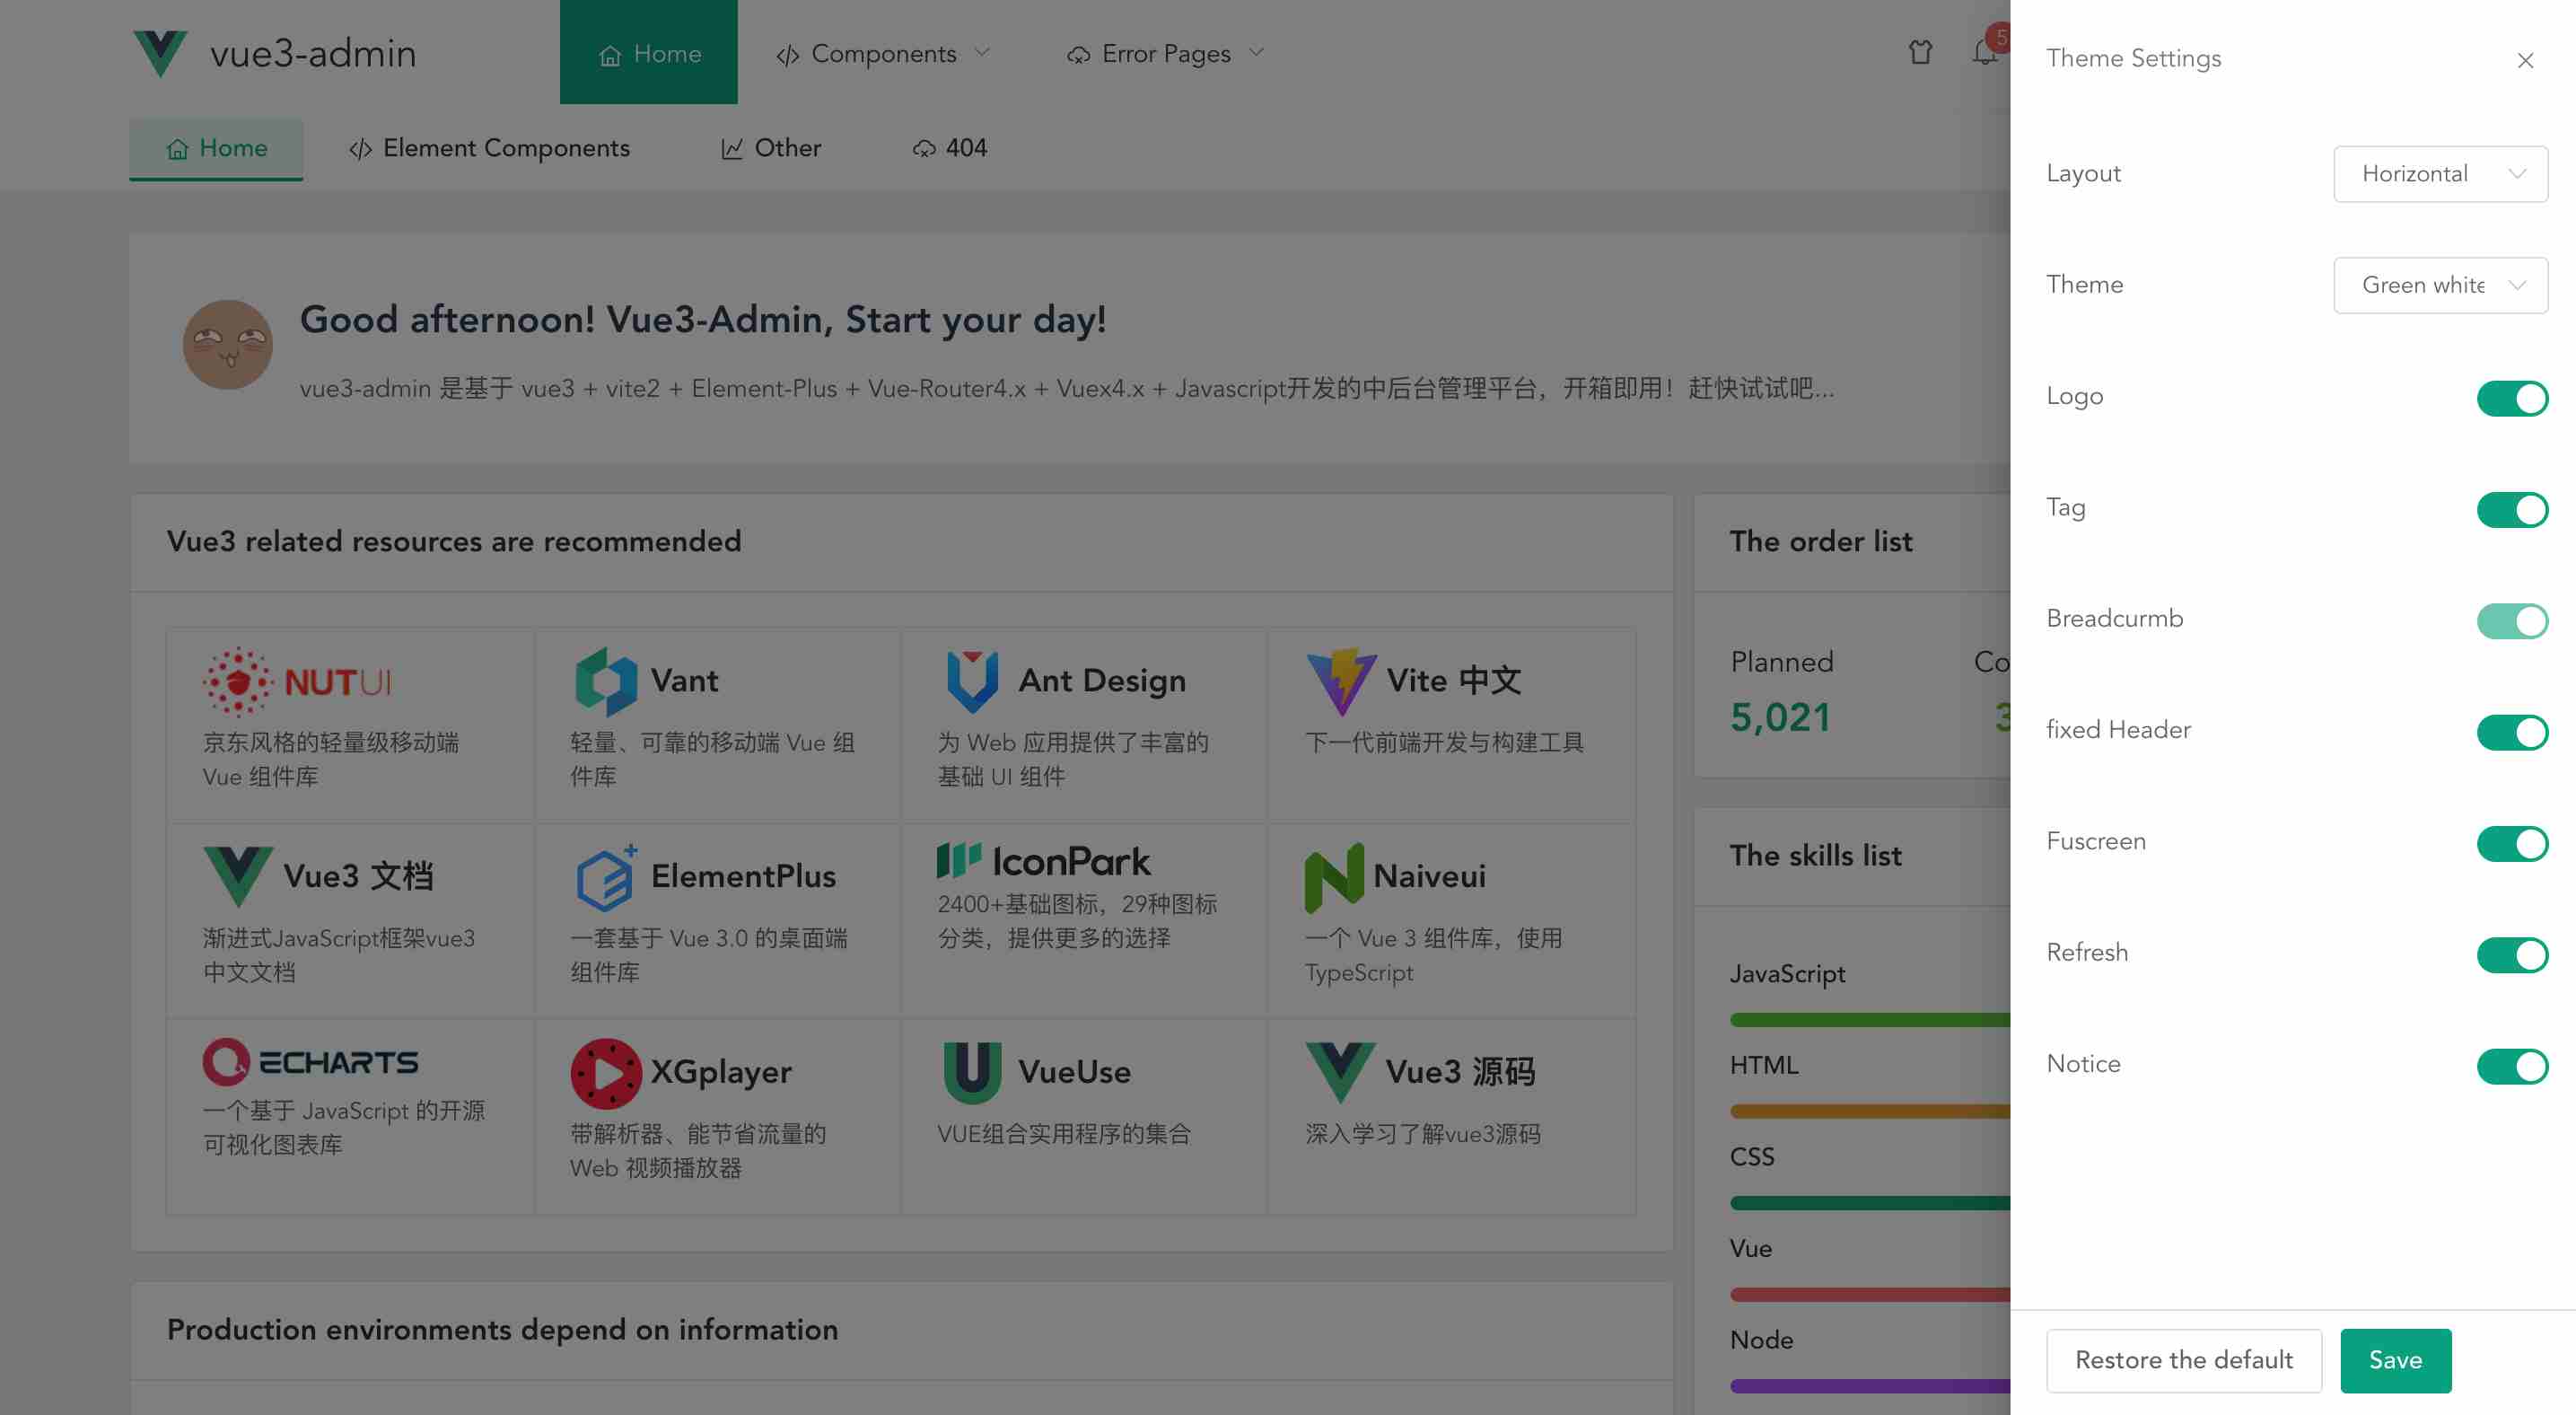Viewport: 2576px width, 1415px height.
Task: Toggle the Logo switch off
Action: [x=2511, y=398]
